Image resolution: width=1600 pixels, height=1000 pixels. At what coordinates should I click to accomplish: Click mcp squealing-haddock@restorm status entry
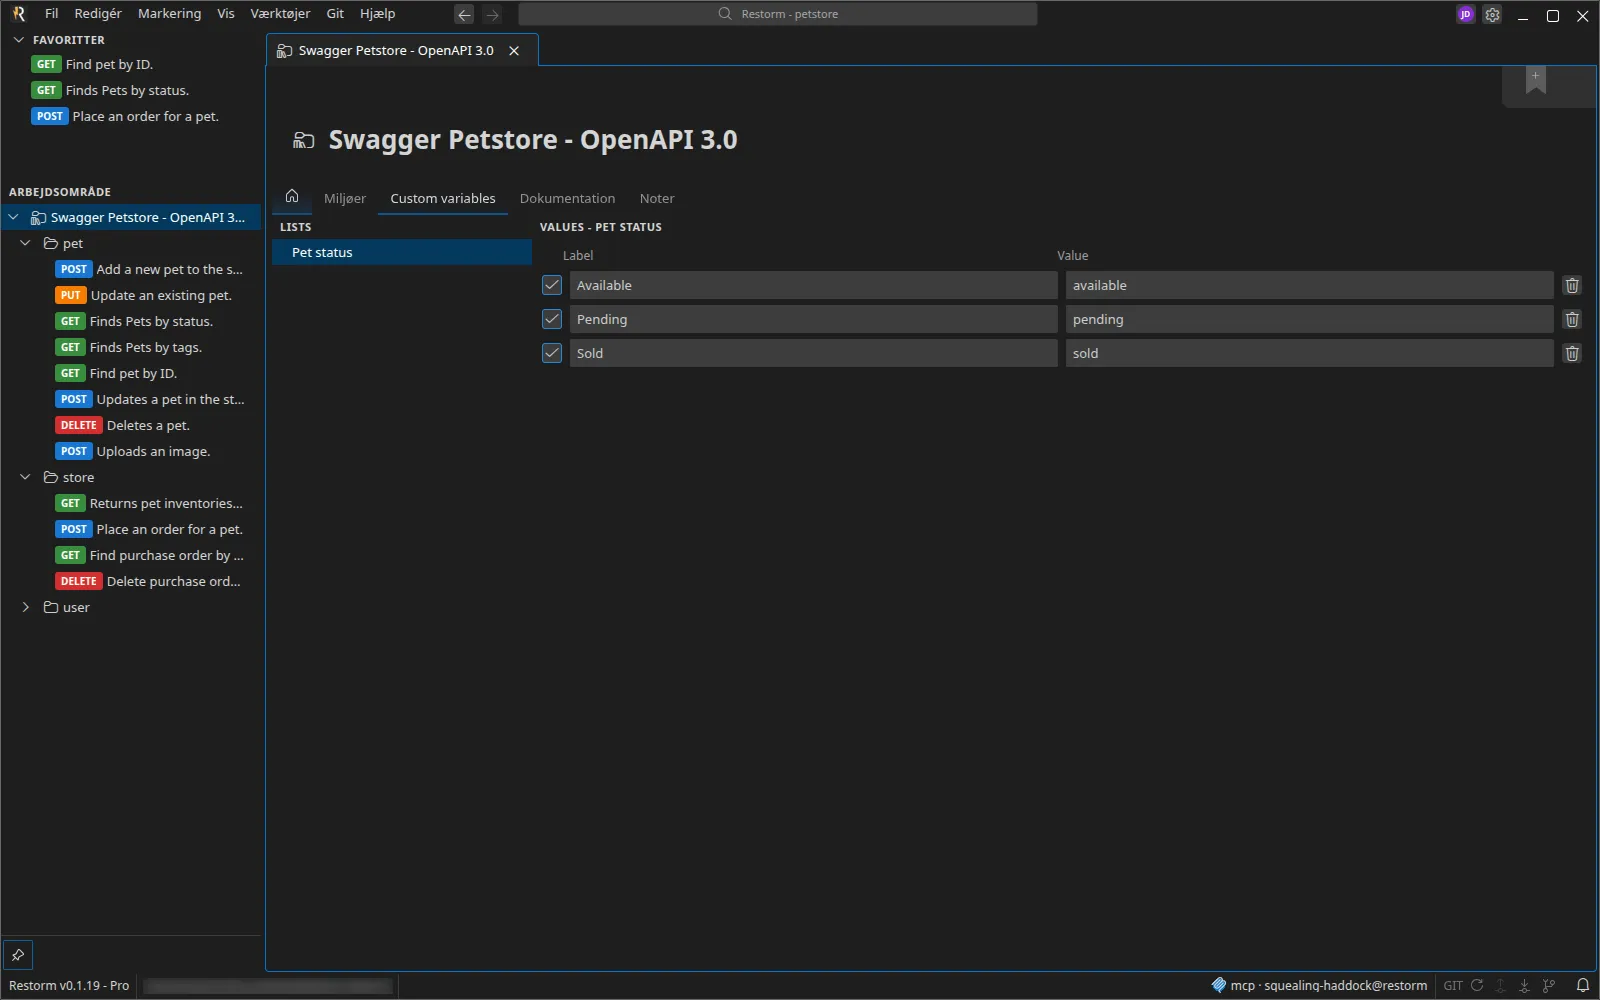click(1319, 986)
